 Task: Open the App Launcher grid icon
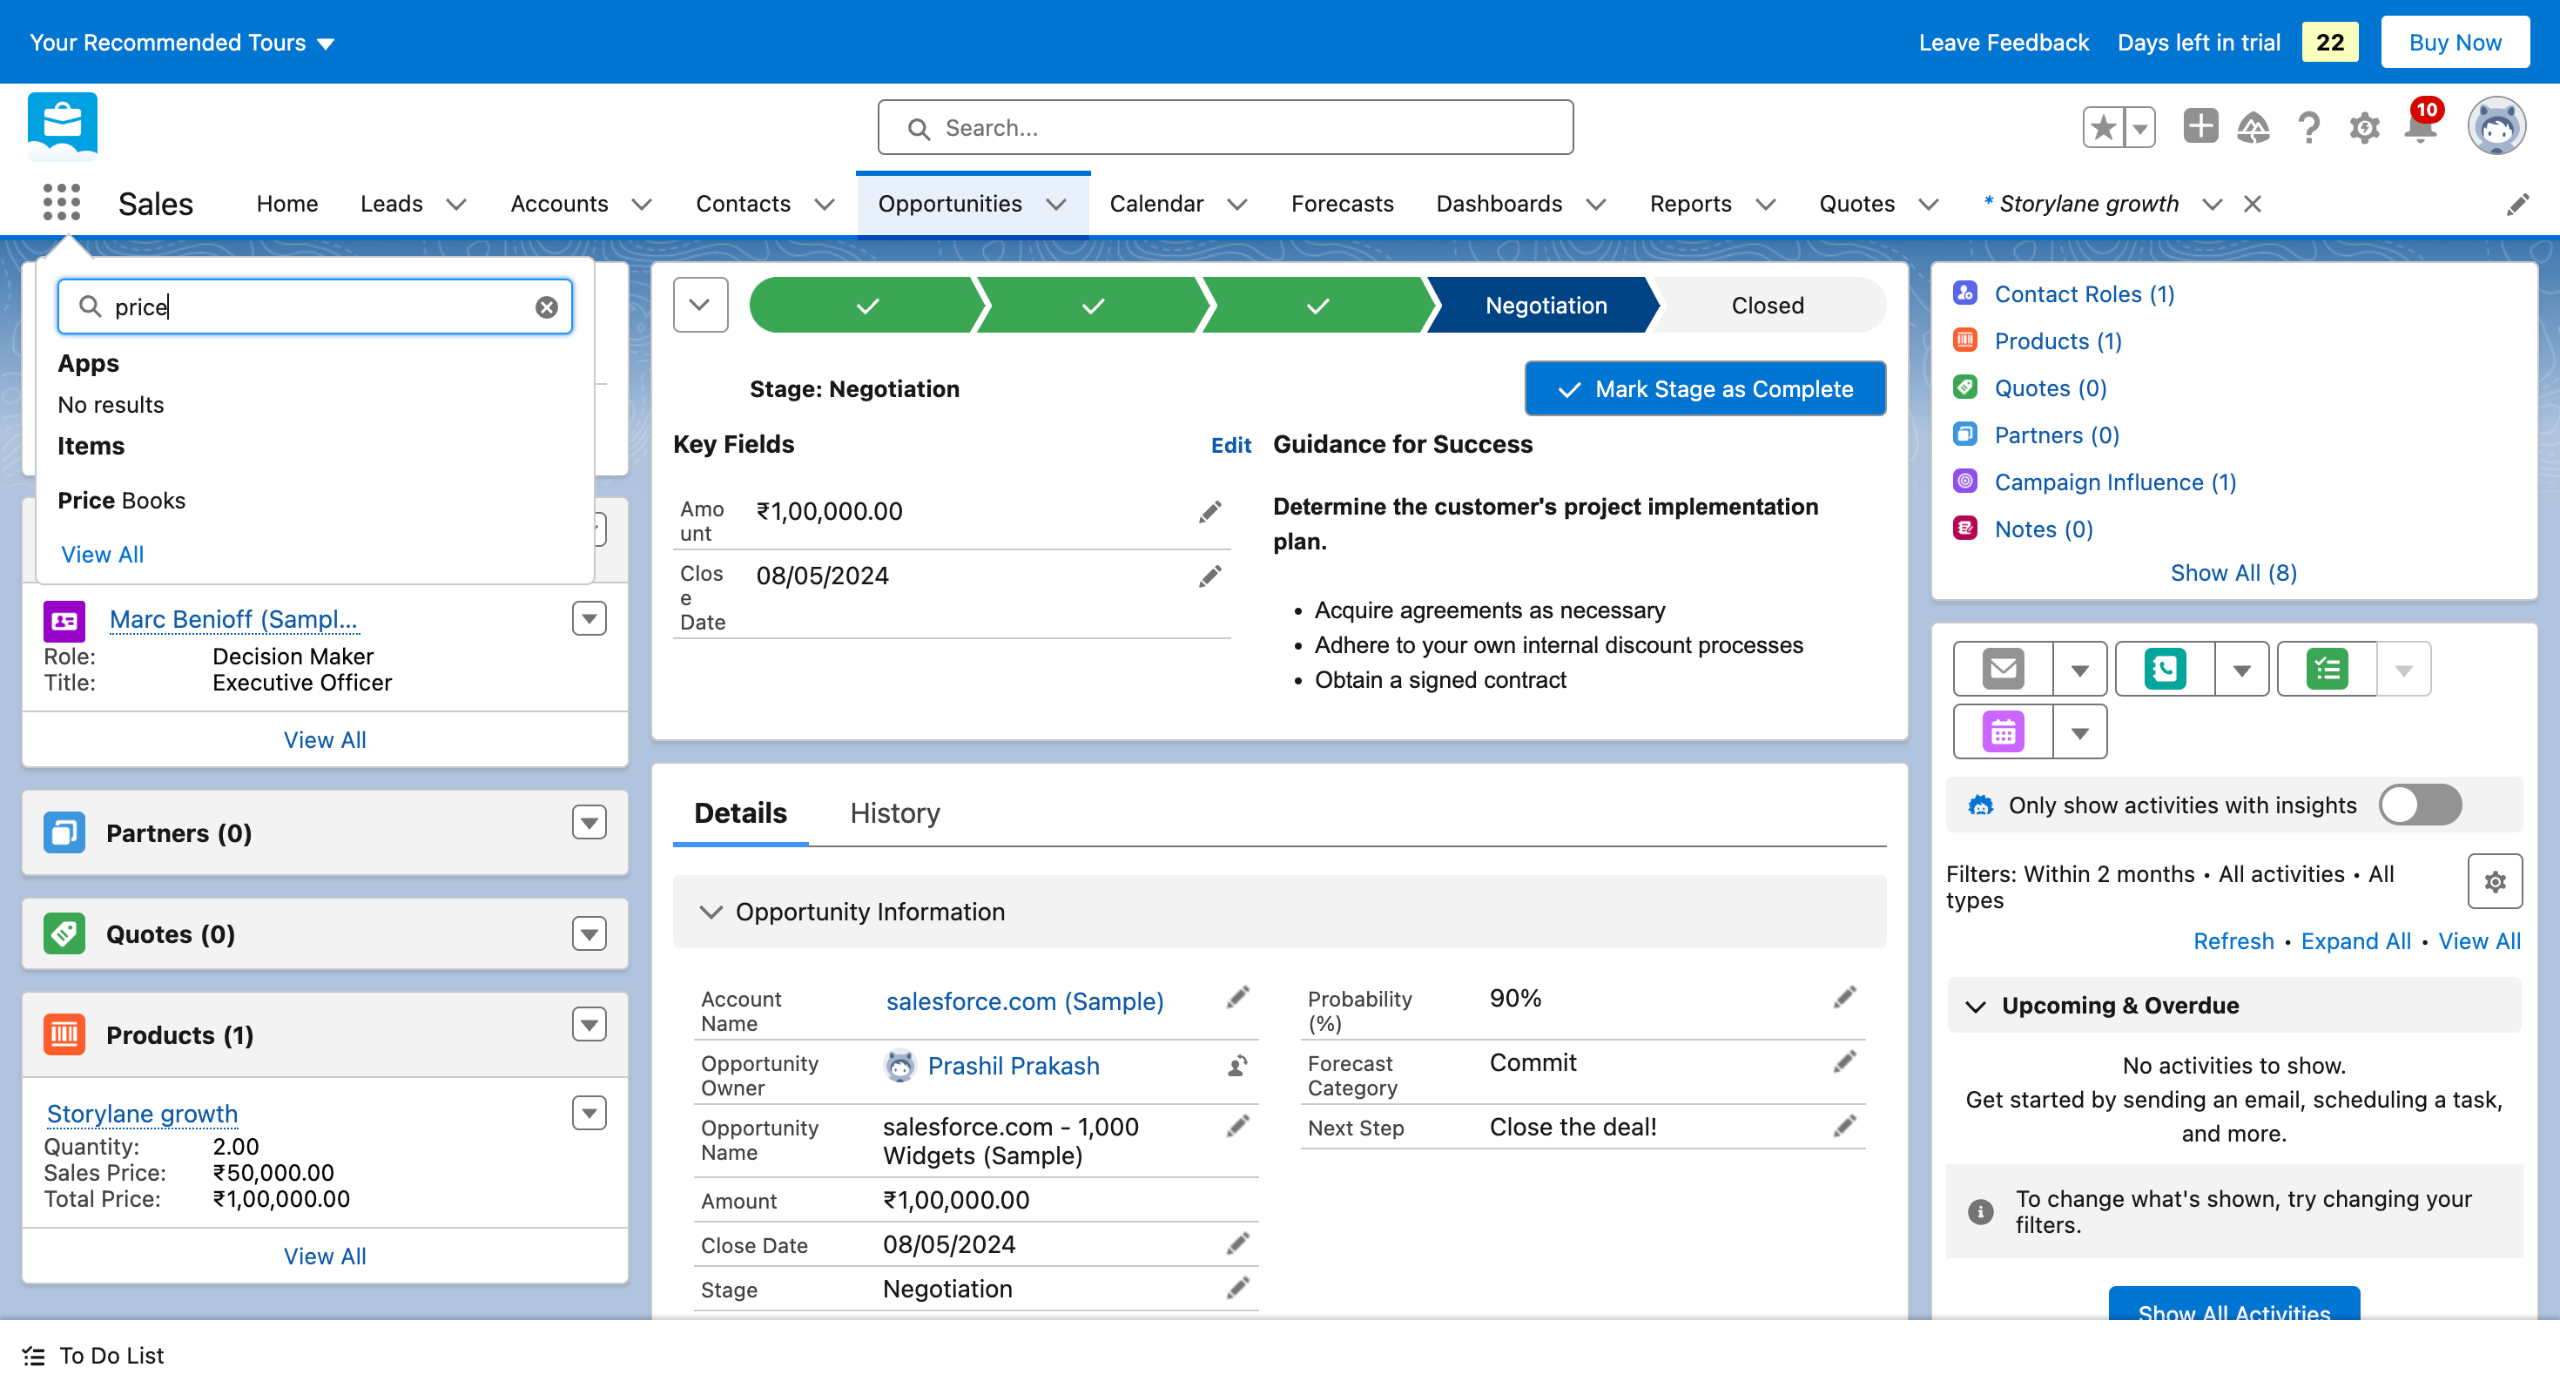click(x=62, y=203)
